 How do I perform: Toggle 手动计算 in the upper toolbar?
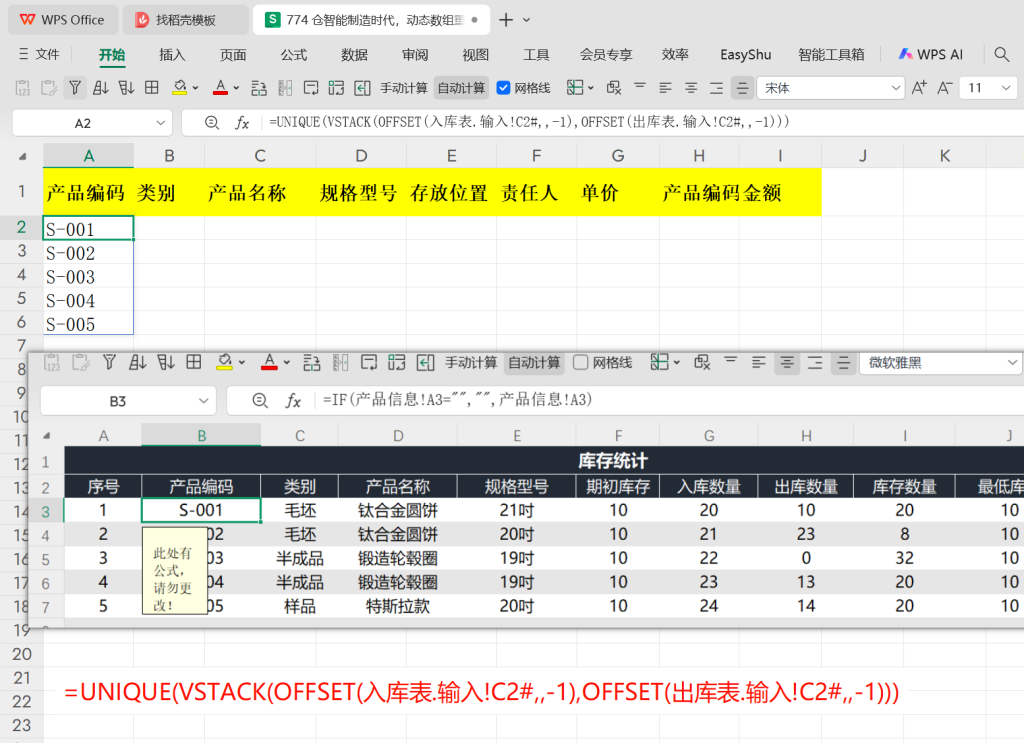(x=404, y=88)
